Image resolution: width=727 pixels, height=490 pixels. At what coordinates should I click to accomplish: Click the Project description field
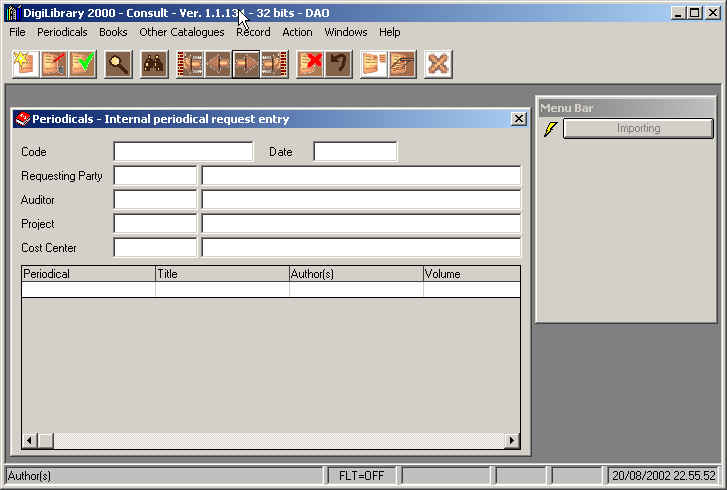click(x=361, y=224)
